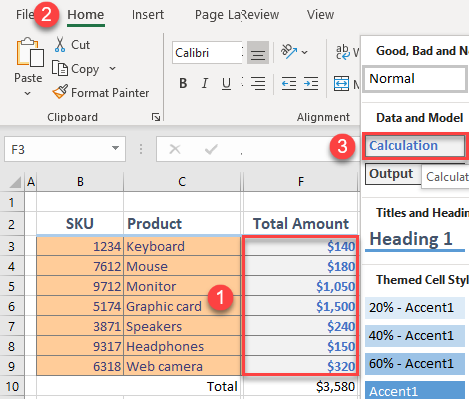Select the Web camera cell
The width and height of the screenshot is (469, 399).
182,366
